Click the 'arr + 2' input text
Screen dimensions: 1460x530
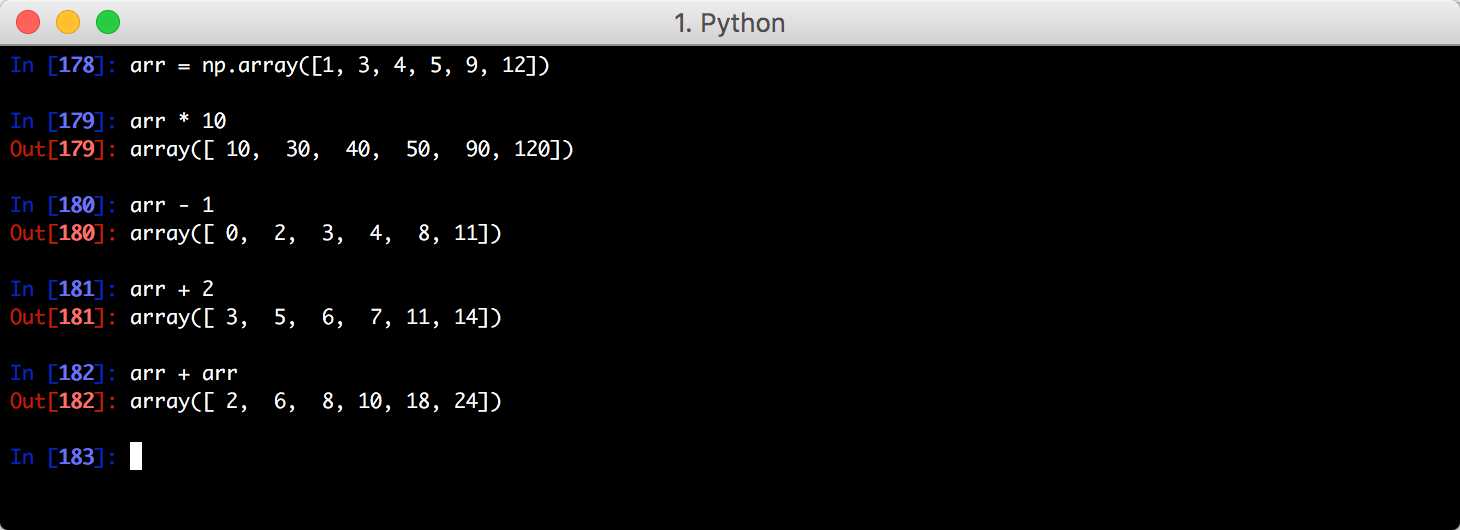pyautogui.click(x=172, y=290)
